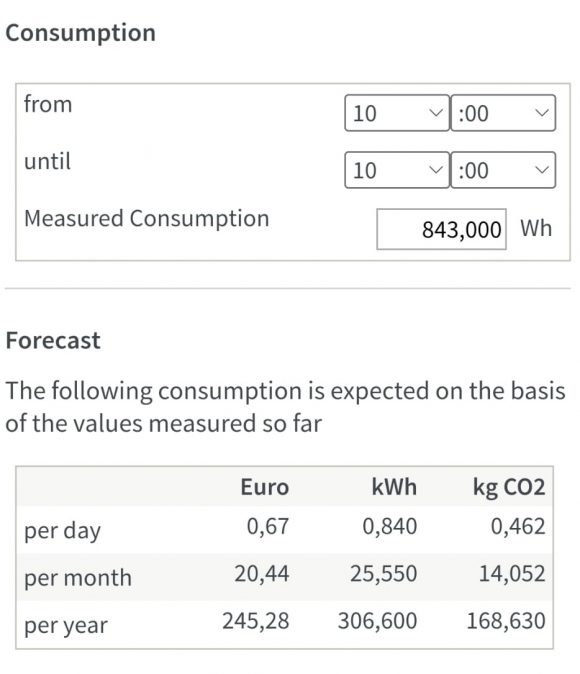Screen dimensions: 580x674
Task: Click the chevron arrow of 'from' minutes selector
Action: pyautogui.click(x=542, y=113)
